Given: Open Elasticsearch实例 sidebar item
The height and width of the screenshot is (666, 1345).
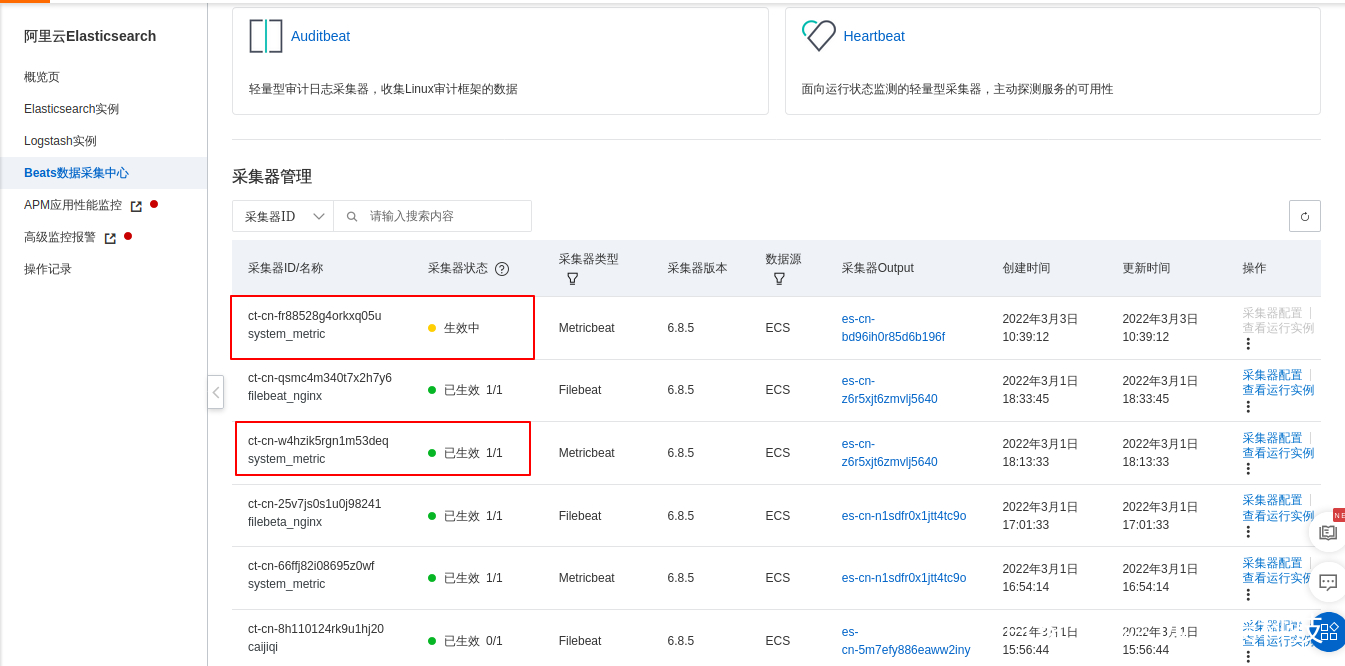Looking at the screenshot, I should click(71, 109).
